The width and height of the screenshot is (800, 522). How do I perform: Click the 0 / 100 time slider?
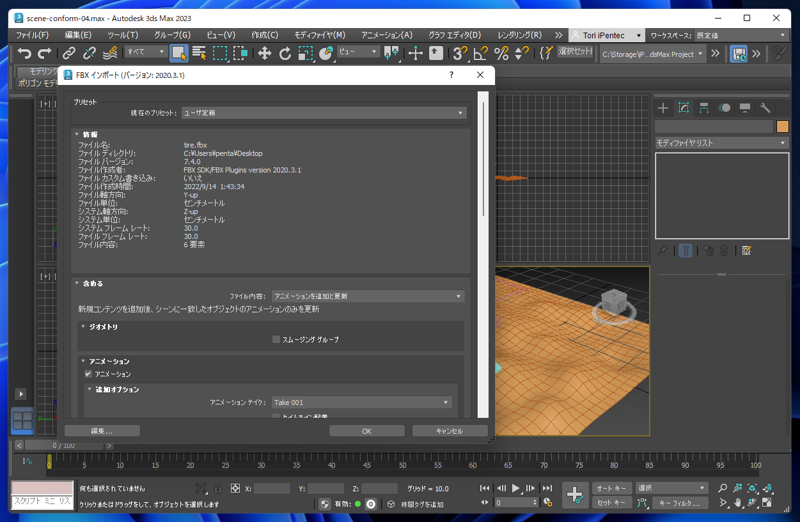point(64,445)
